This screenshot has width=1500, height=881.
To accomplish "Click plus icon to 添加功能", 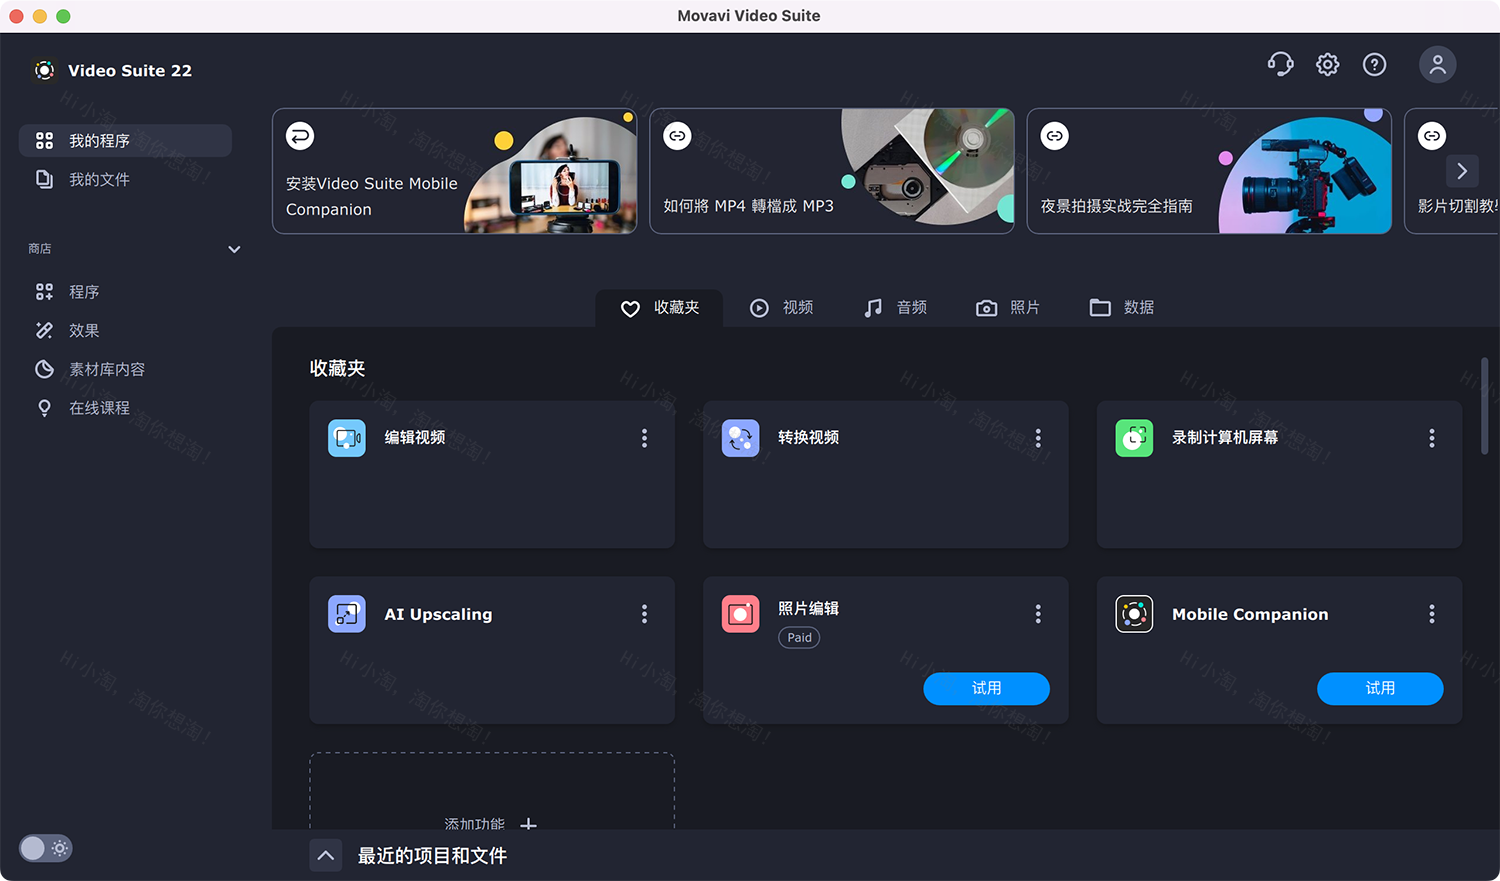I will [x=529, y=824].
